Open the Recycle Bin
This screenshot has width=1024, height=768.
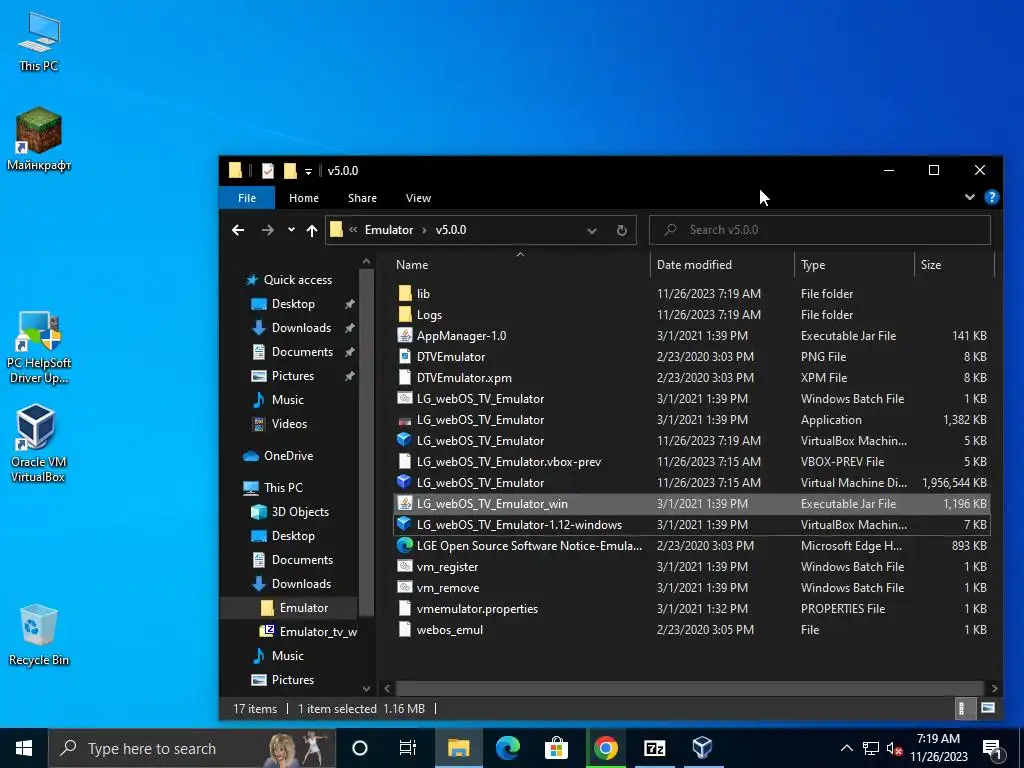[39, 635]
